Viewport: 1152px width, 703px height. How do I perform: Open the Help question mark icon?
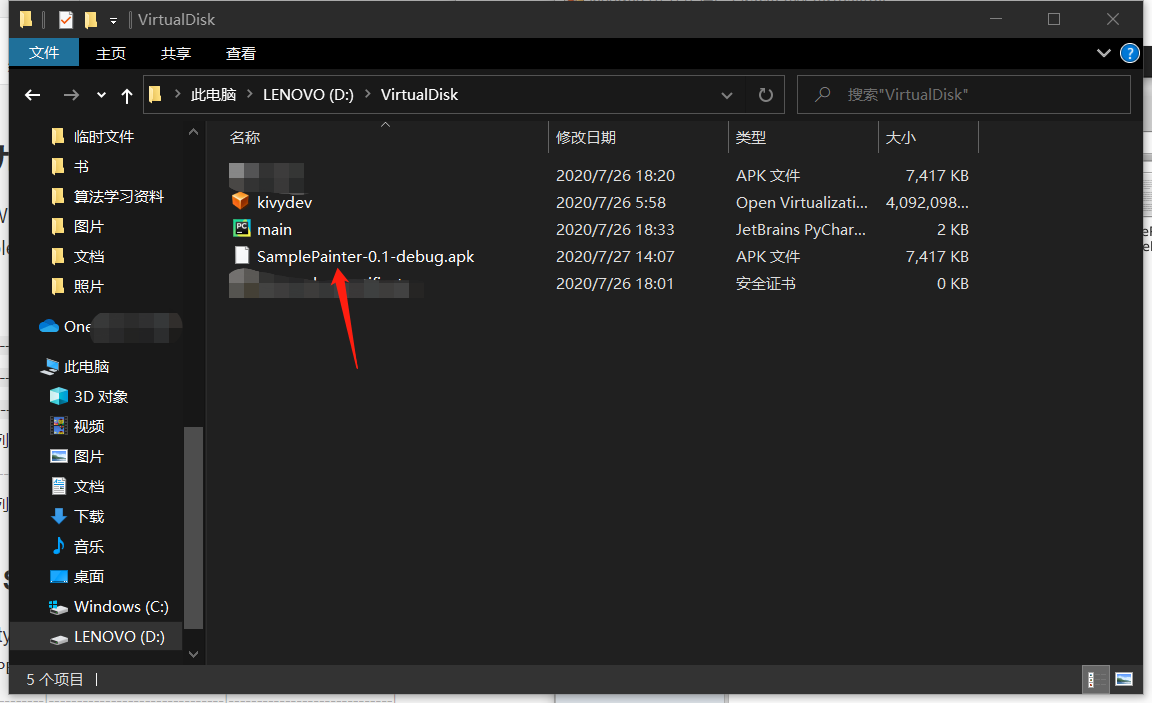coord(1129,53)
